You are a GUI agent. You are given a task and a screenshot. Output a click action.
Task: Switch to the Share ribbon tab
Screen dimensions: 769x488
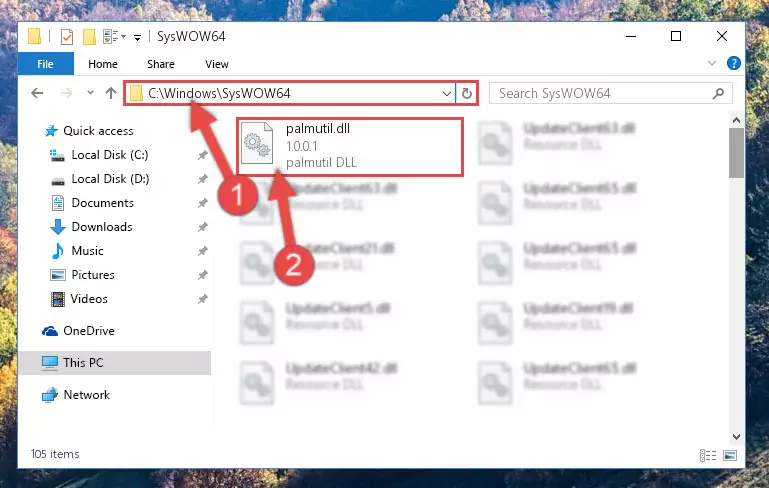point(160,64)
